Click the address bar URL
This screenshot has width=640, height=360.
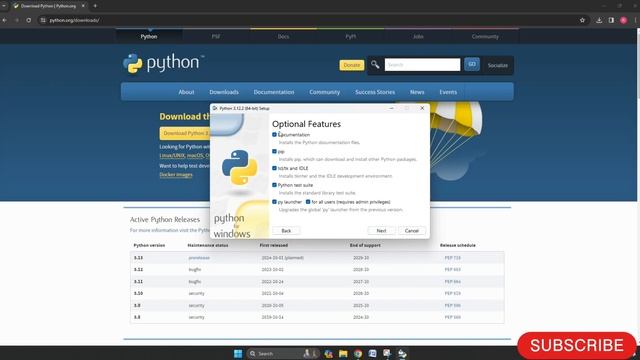coord(74,20)
